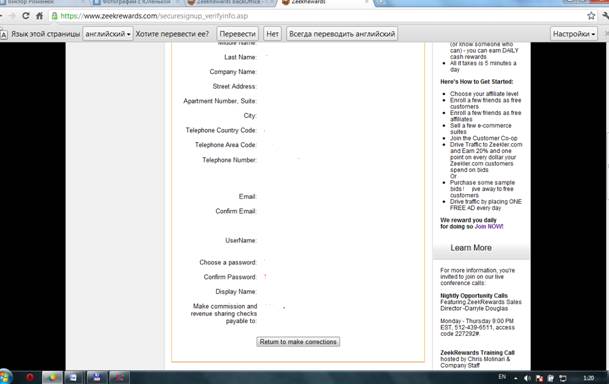Click 'Here's How to Get Started:' heading
The image size is (609, 384).
click(477, 82)
